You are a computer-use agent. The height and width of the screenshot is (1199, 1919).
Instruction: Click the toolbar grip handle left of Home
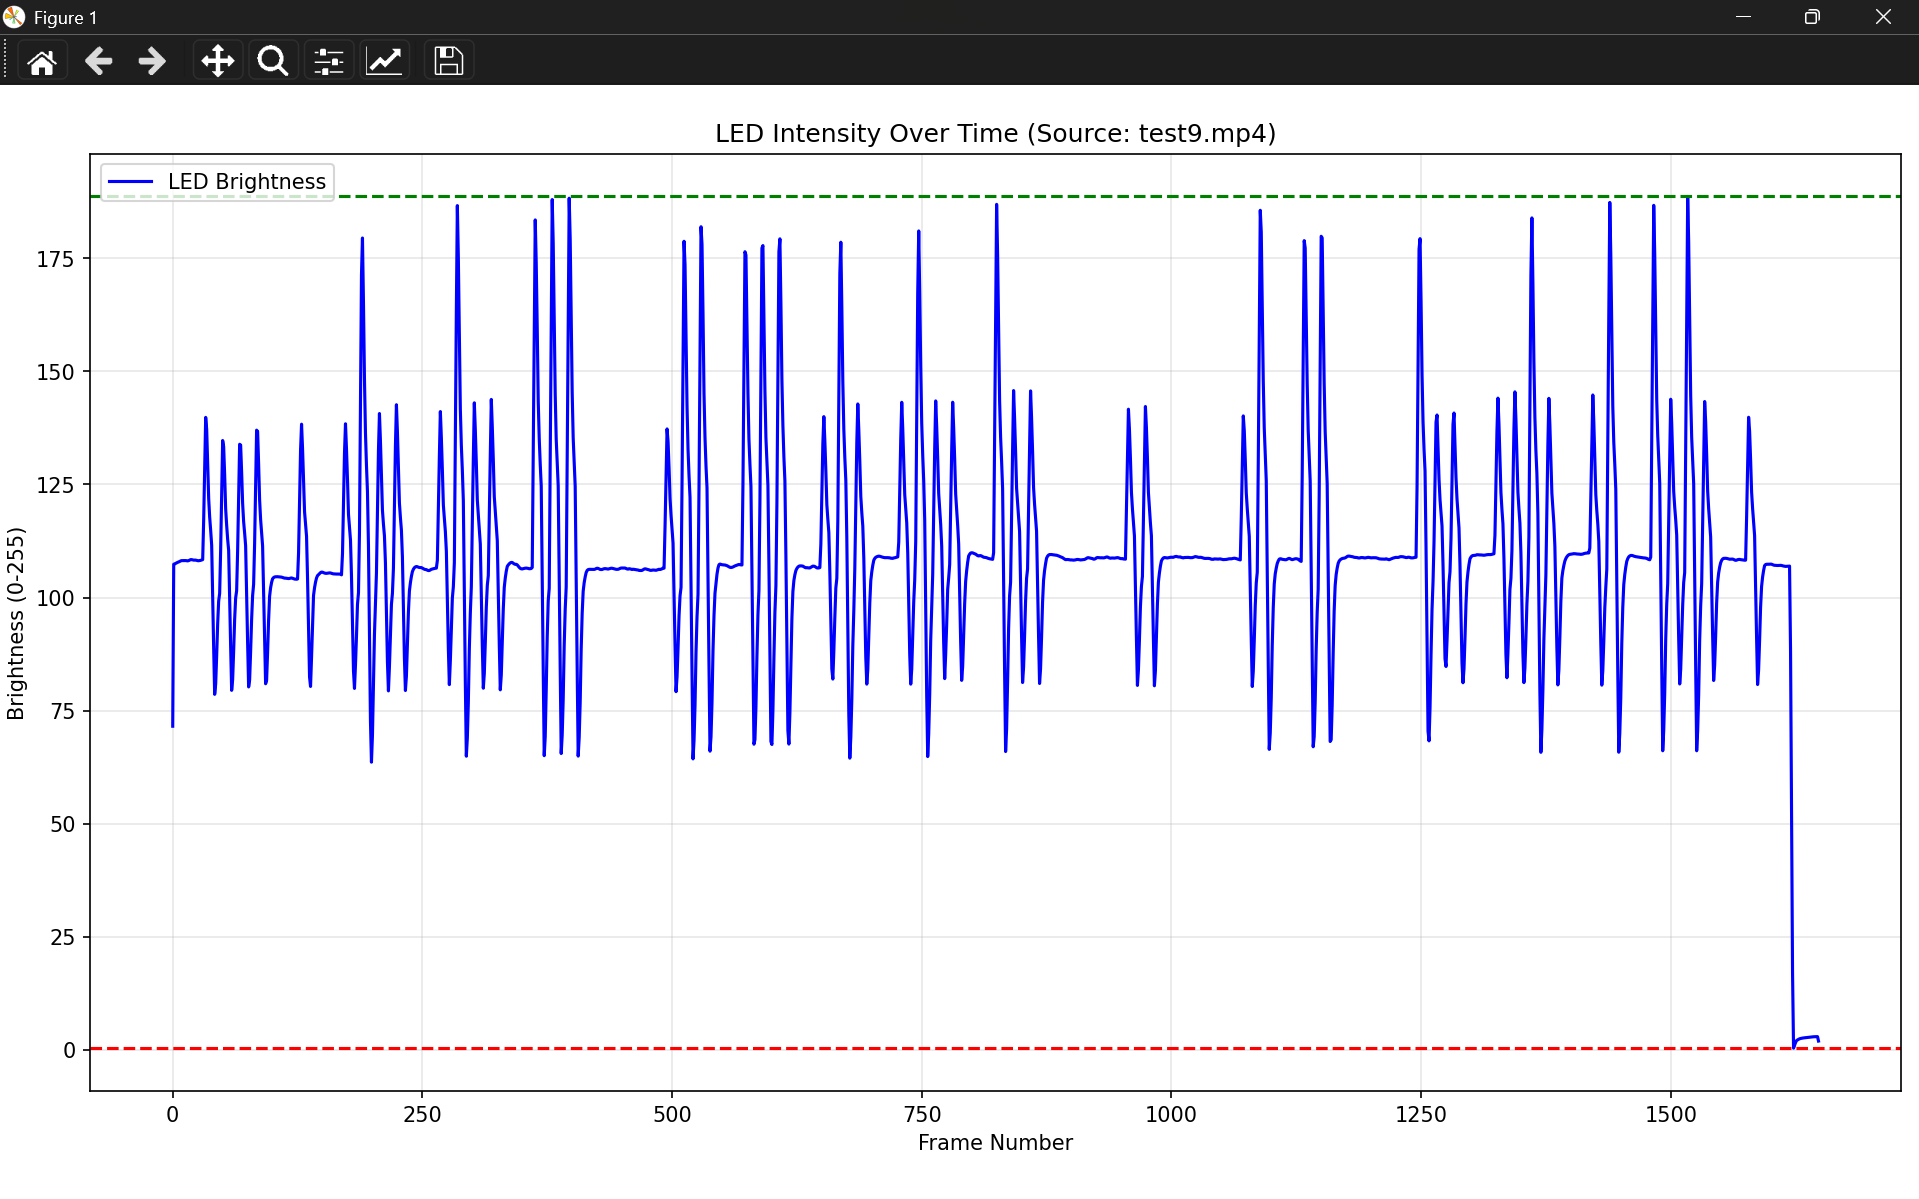(x=6, y=61)
